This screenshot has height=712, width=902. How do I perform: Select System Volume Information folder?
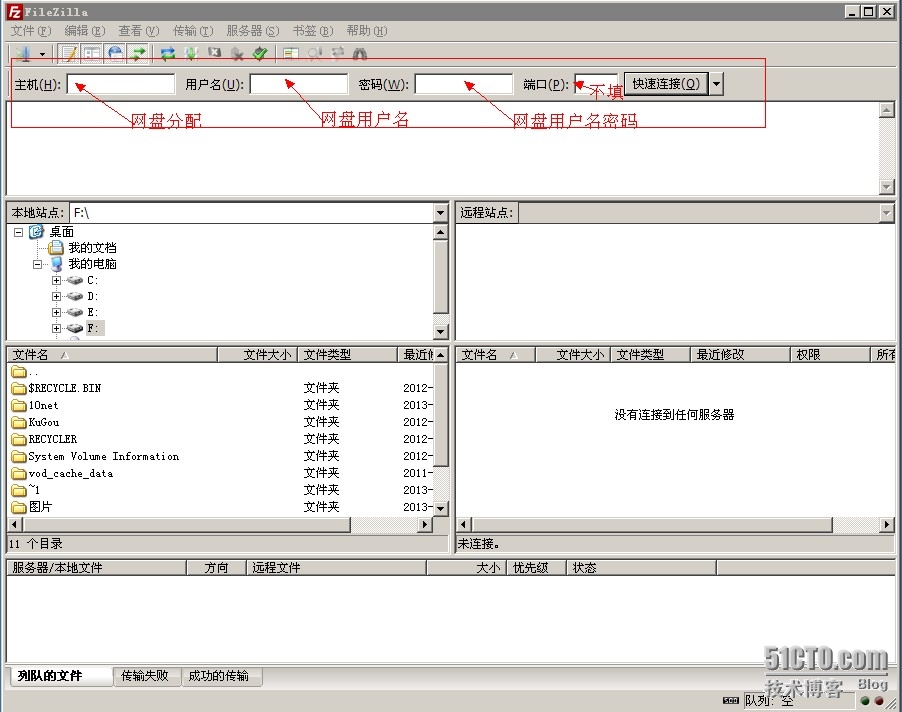(104, 457)
